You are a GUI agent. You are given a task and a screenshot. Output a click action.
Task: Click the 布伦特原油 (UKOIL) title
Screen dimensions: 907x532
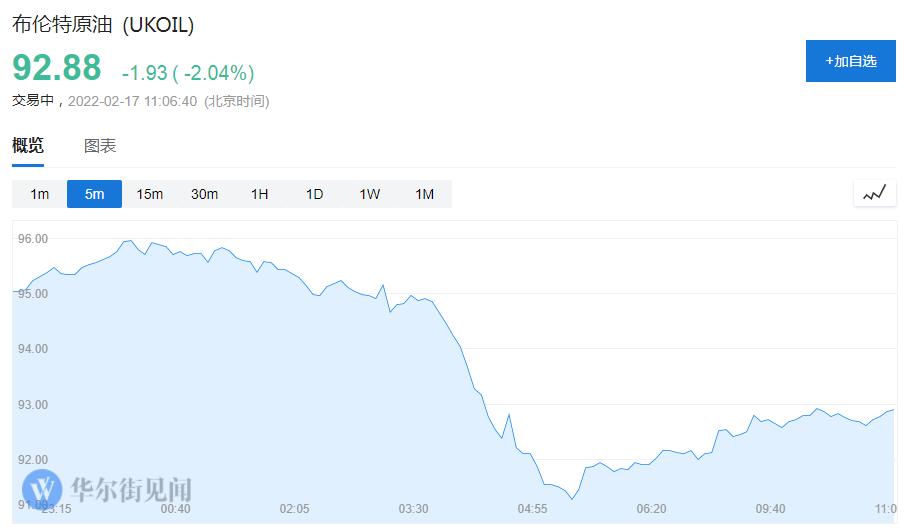[103, 25]
